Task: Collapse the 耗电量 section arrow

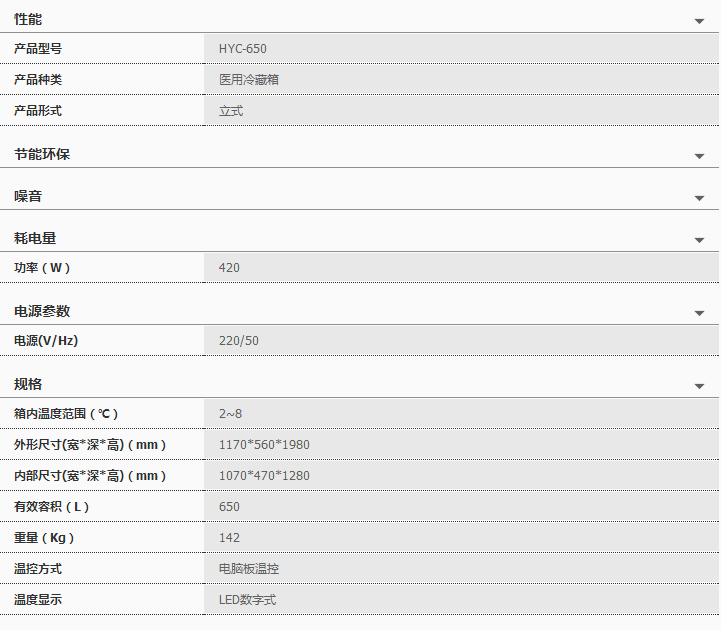Action: [699, 241]
